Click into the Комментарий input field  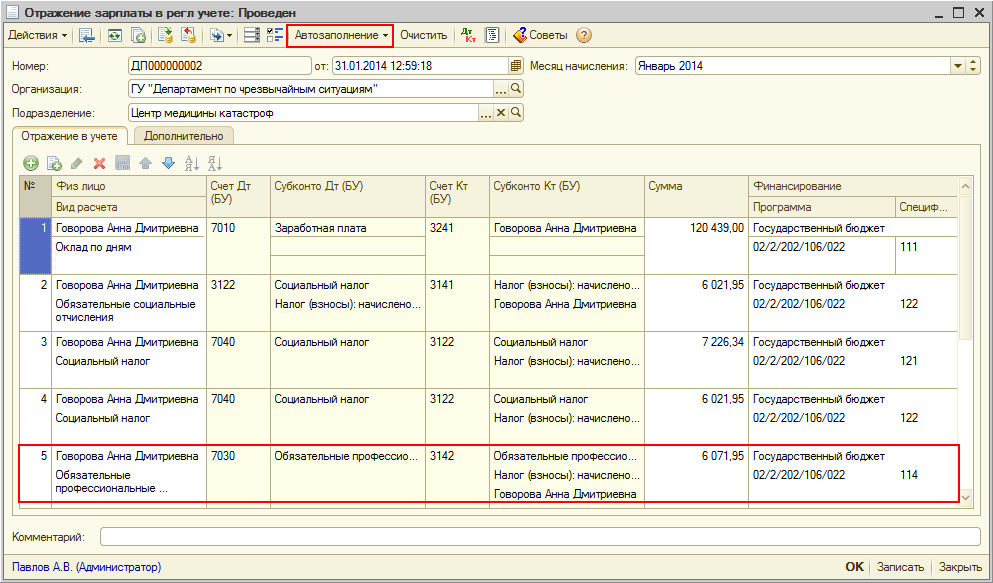[x=540, y=537]
